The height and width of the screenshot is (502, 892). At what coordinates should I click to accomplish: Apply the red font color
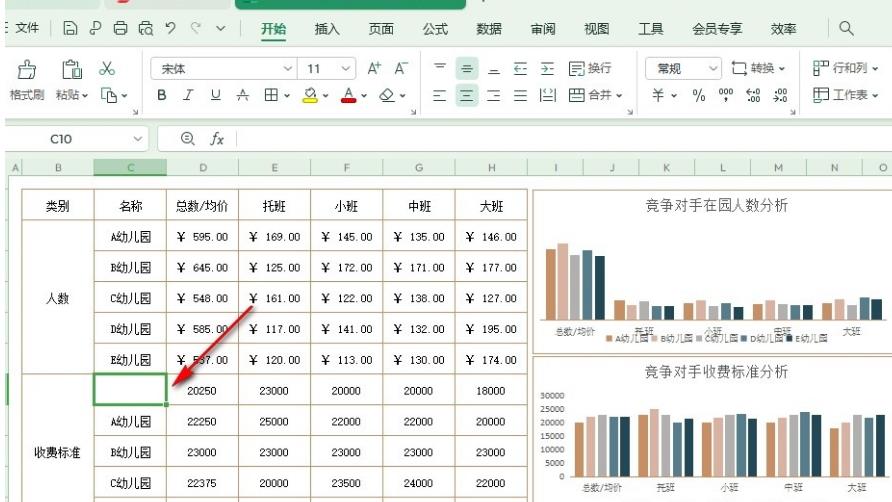349,95
